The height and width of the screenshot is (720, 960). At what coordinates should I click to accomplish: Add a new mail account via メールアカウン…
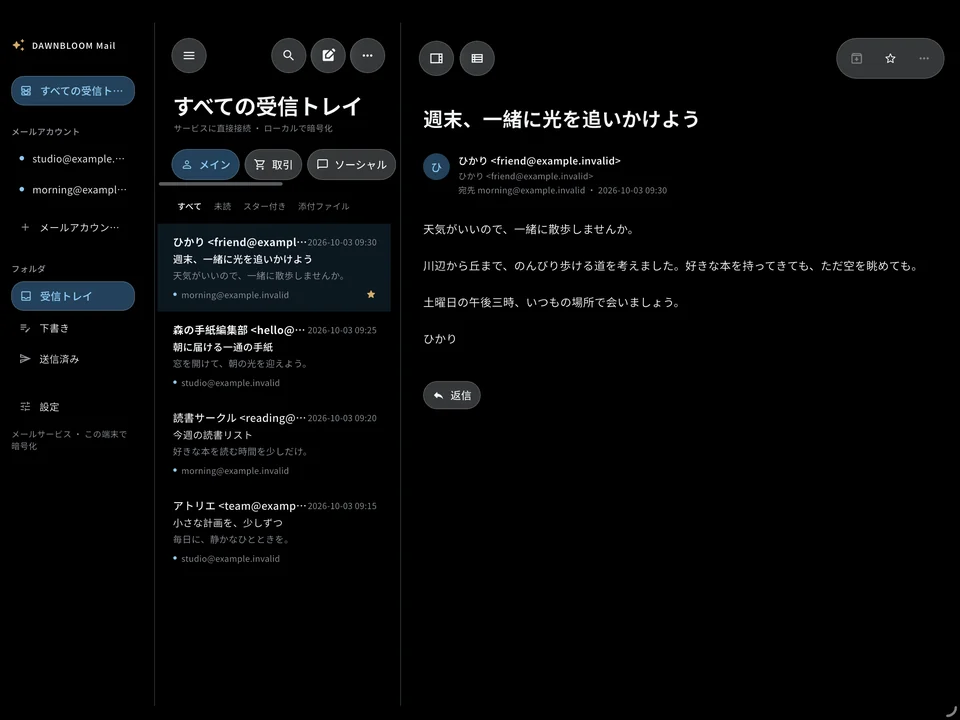tap(73, 227)
